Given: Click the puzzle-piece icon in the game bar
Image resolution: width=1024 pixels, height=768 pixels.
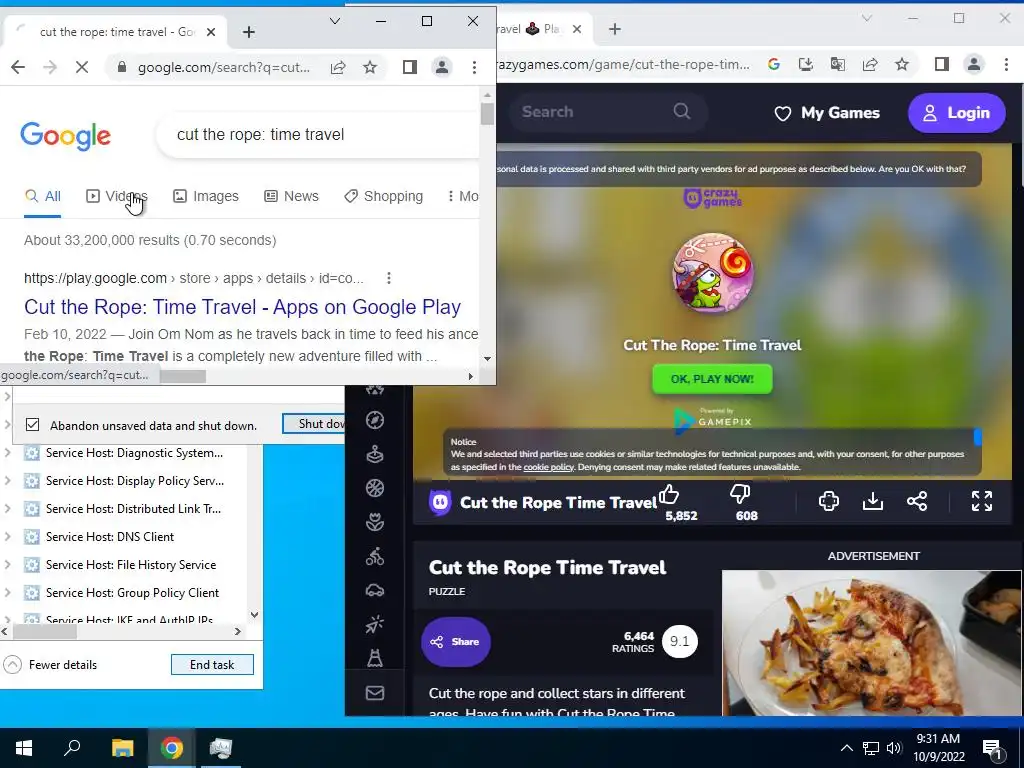Looking at the screenshot, I should 829,501.
